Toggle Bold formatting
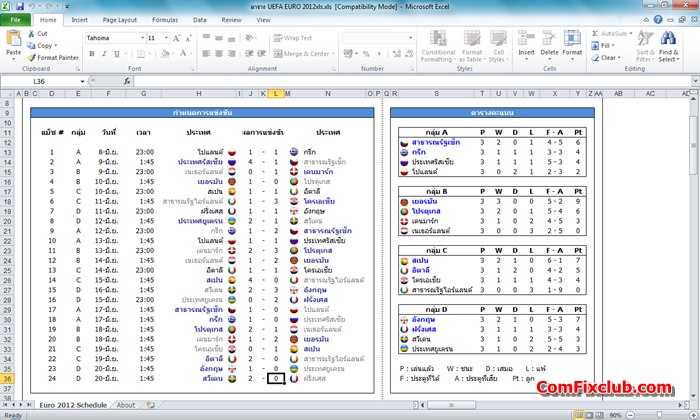This screenshot has width=700, height=420. [x=92, y=54]
